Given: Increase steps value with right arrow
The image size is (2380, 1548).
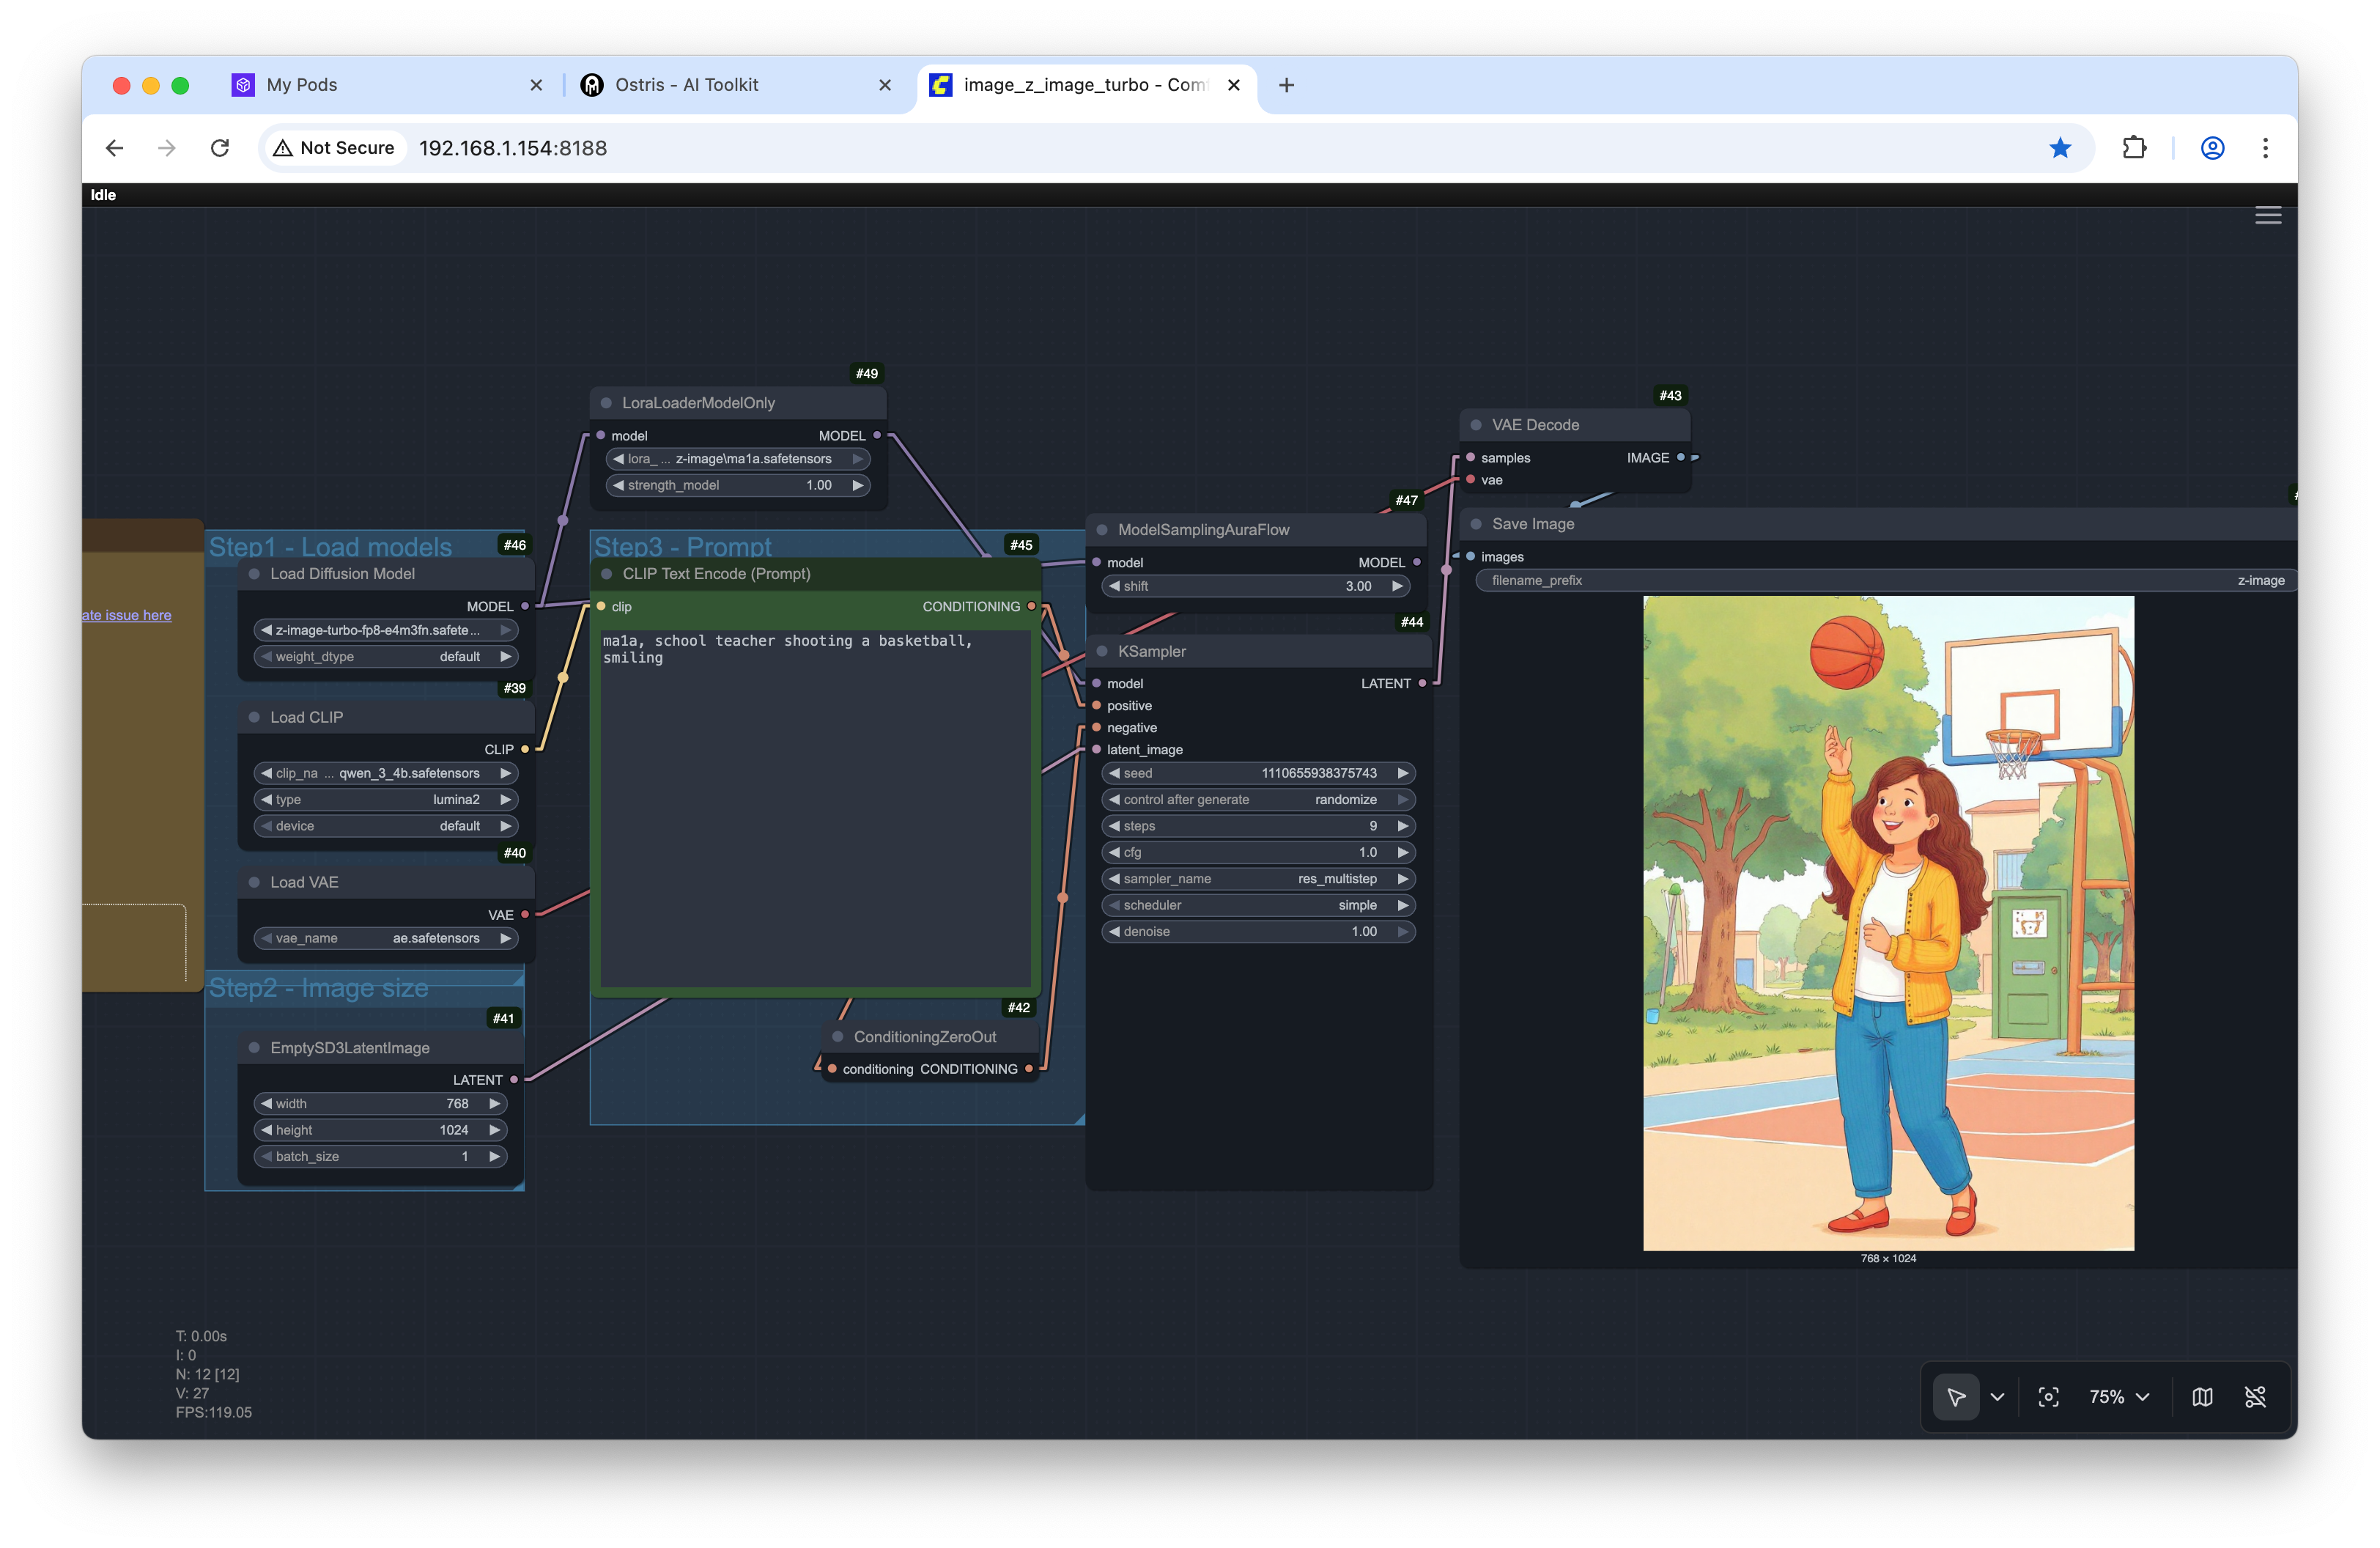Looking at the screenshot, I should pyautogui.click(x=1402, y=826).
